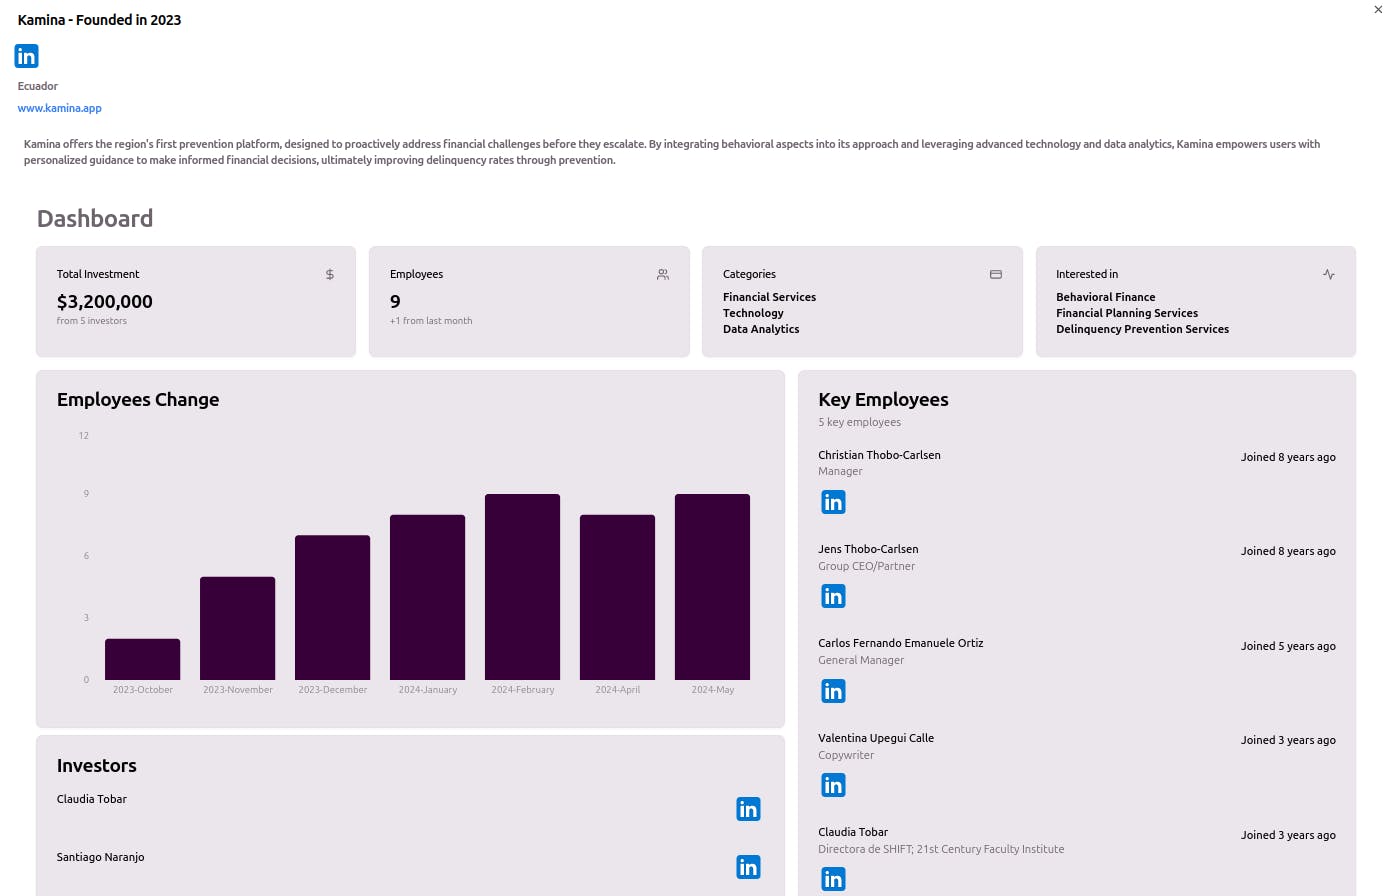
Task: Click the 'from 5 investors' note
Action: [x=92, y=321]
